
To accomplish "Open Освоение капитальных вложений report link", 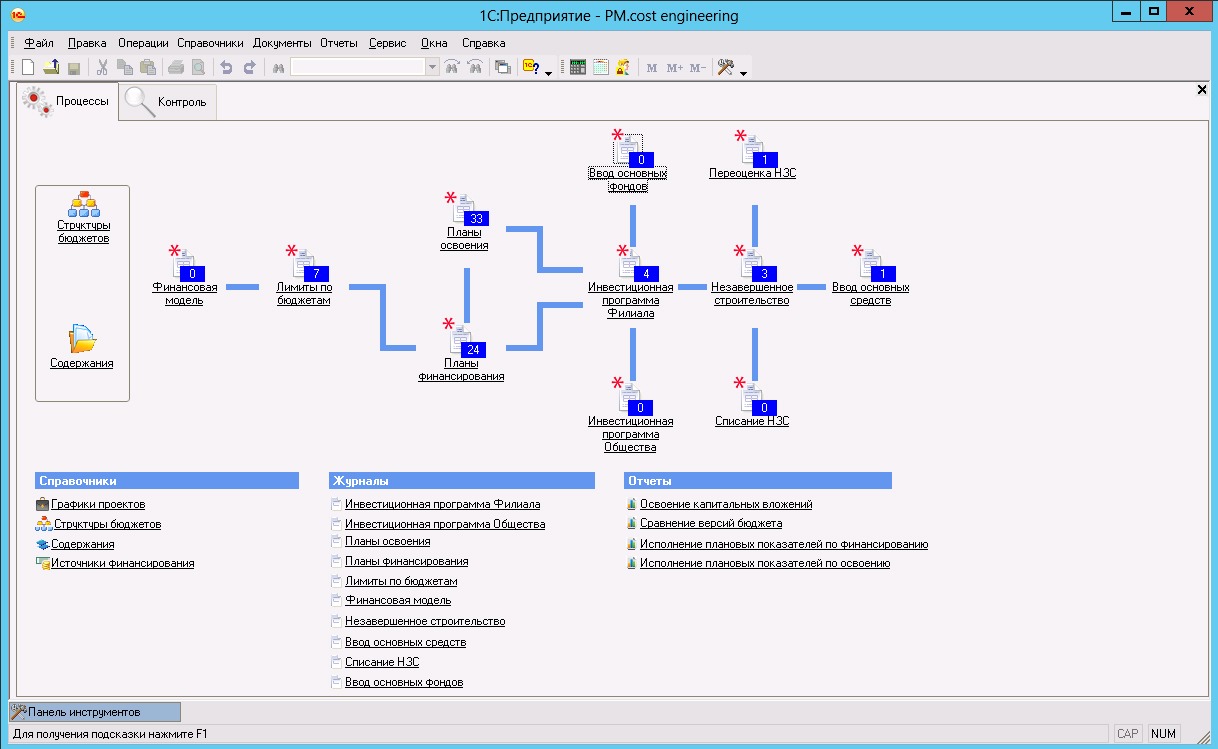I will click(x=726, y=505).
